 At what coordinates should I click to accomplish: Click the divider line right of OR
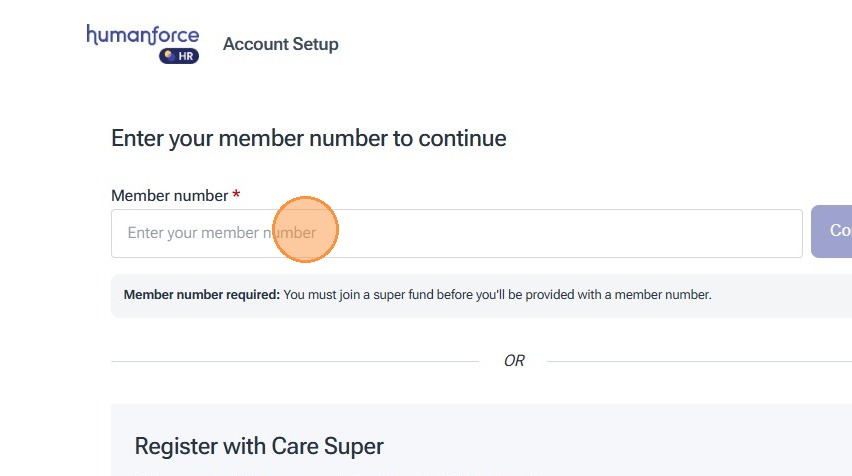[x=700, y=361]
